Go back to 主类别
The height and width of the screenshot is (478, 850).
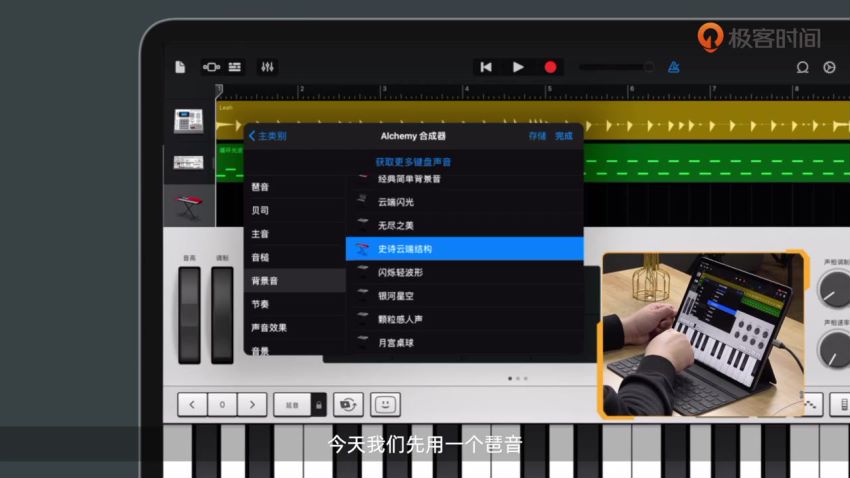[x=267, y=136]
